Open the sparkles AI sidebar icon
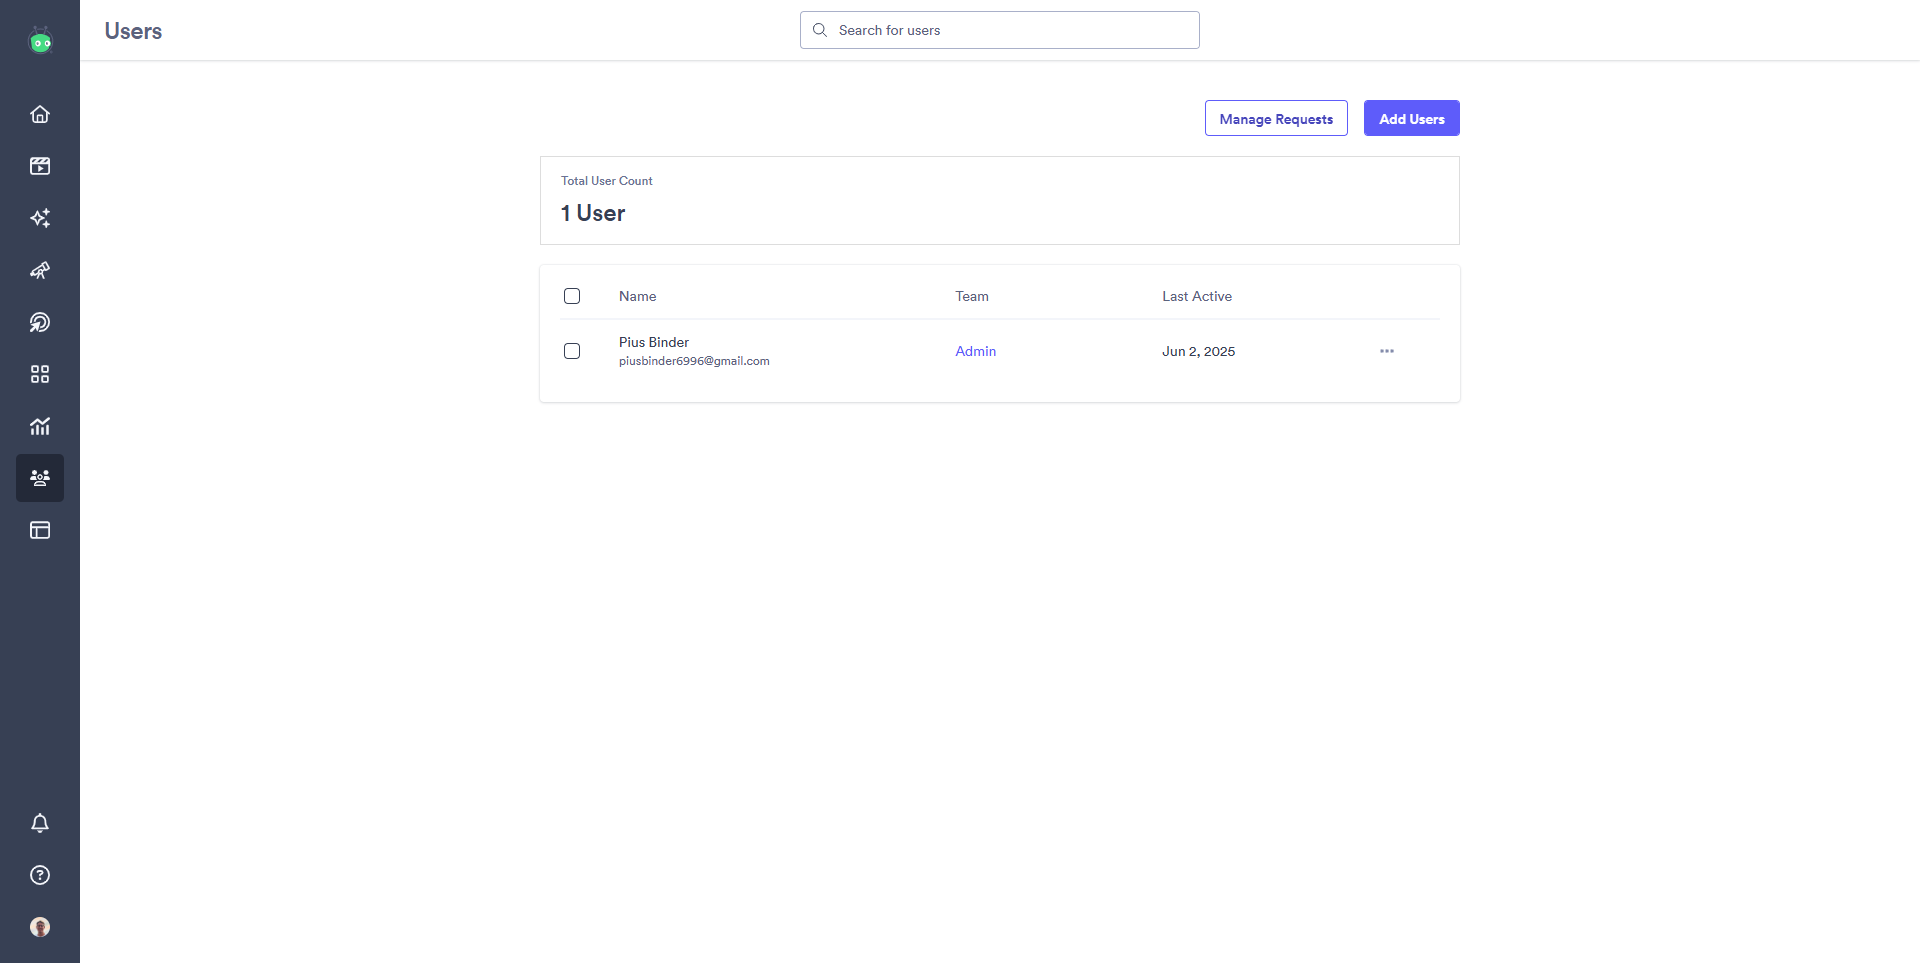This screenshot has width=1920, height=963. [x=40, y=218]
